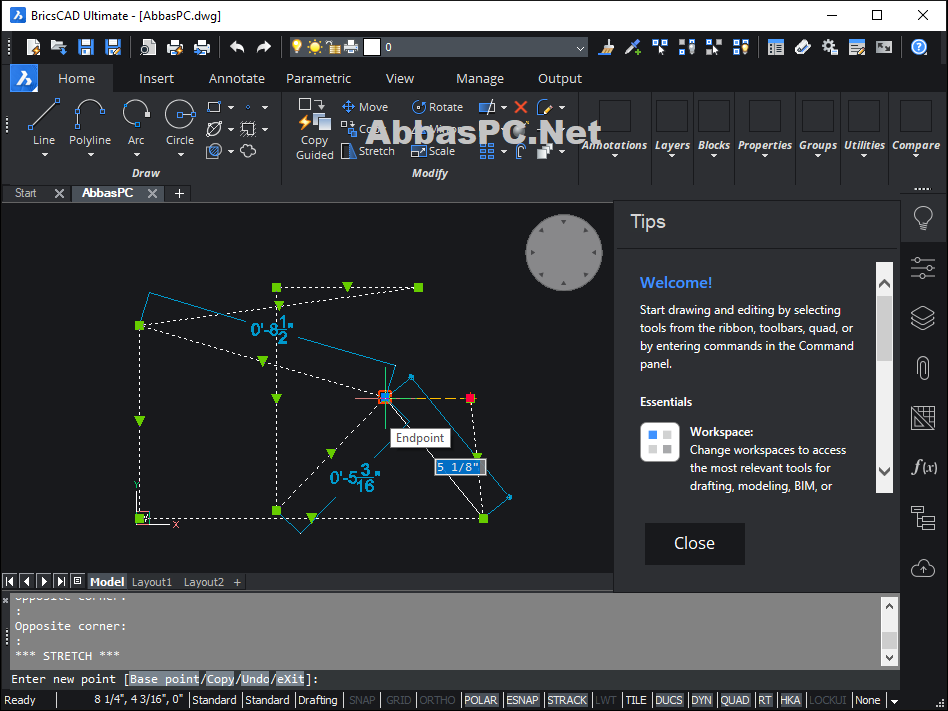Click the Copy Guided tool
948x711 pixels.
(x=314, y=129)
